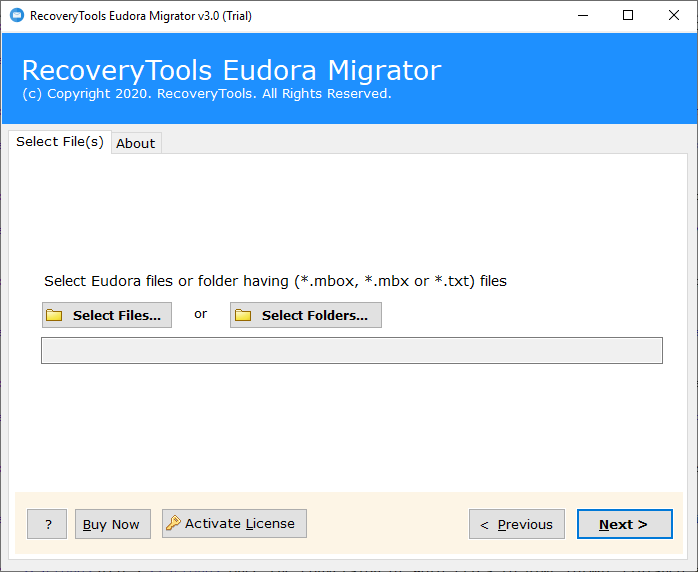This screenshot has width=698, height=572.
Task: Minimize the Eudora Migrator window
Action: (583, 16)
